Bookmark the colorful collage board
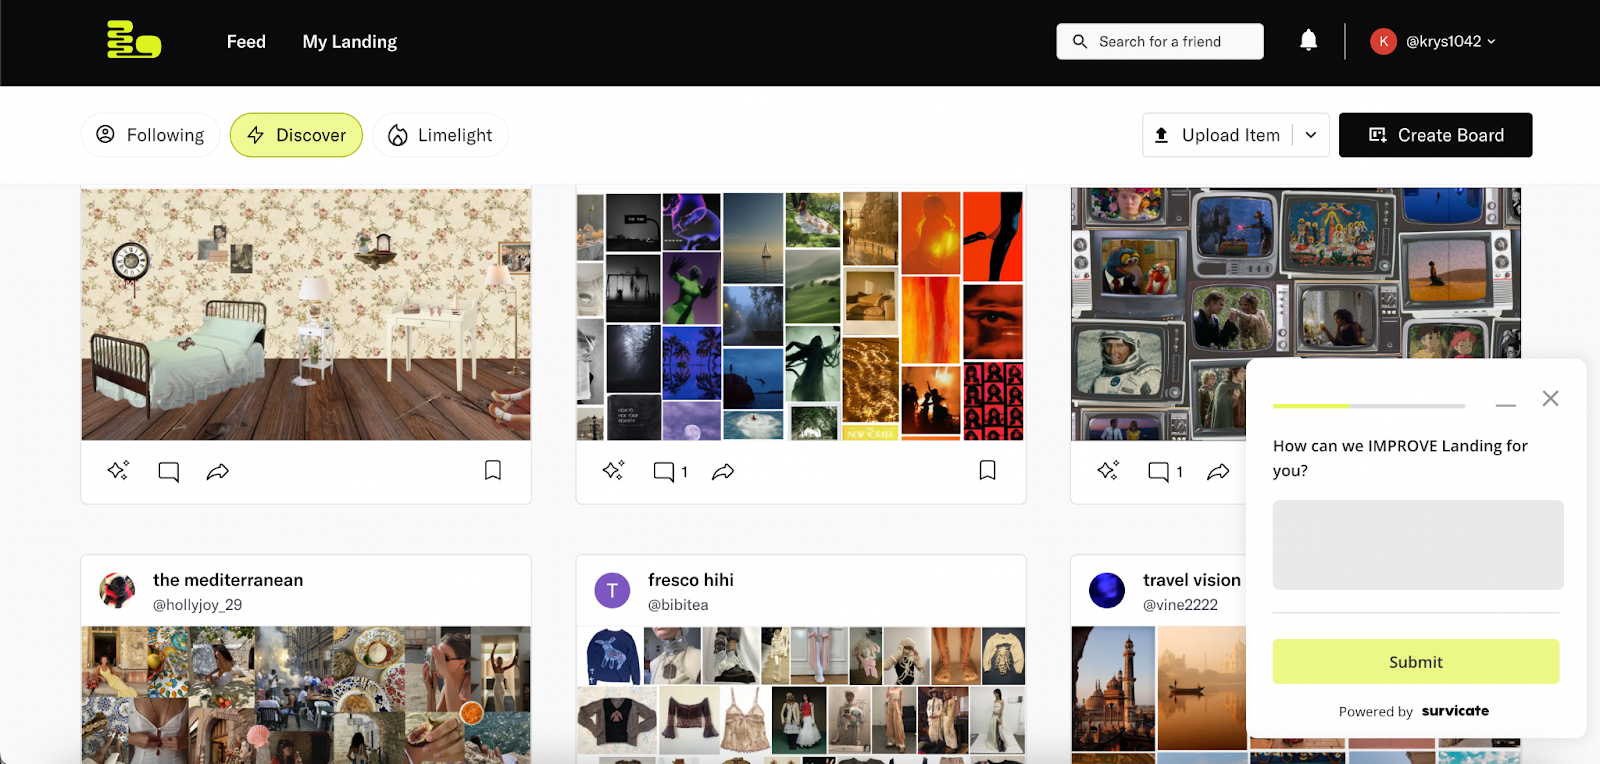Screen dimensions: 1600x764 tap(988, 470)
